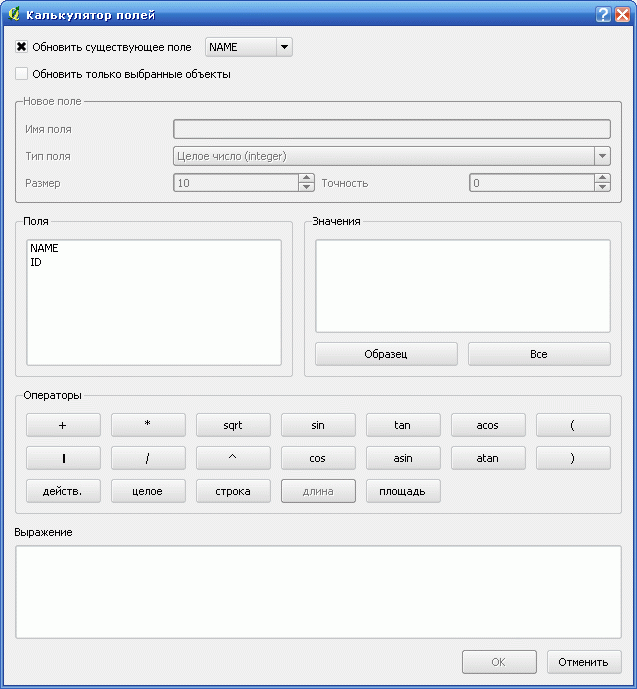Click the 'действ.' conversion button
Image resolution: width=637 pixels, height=689 pixels.
pyautogui.click(x=63, y=491)
